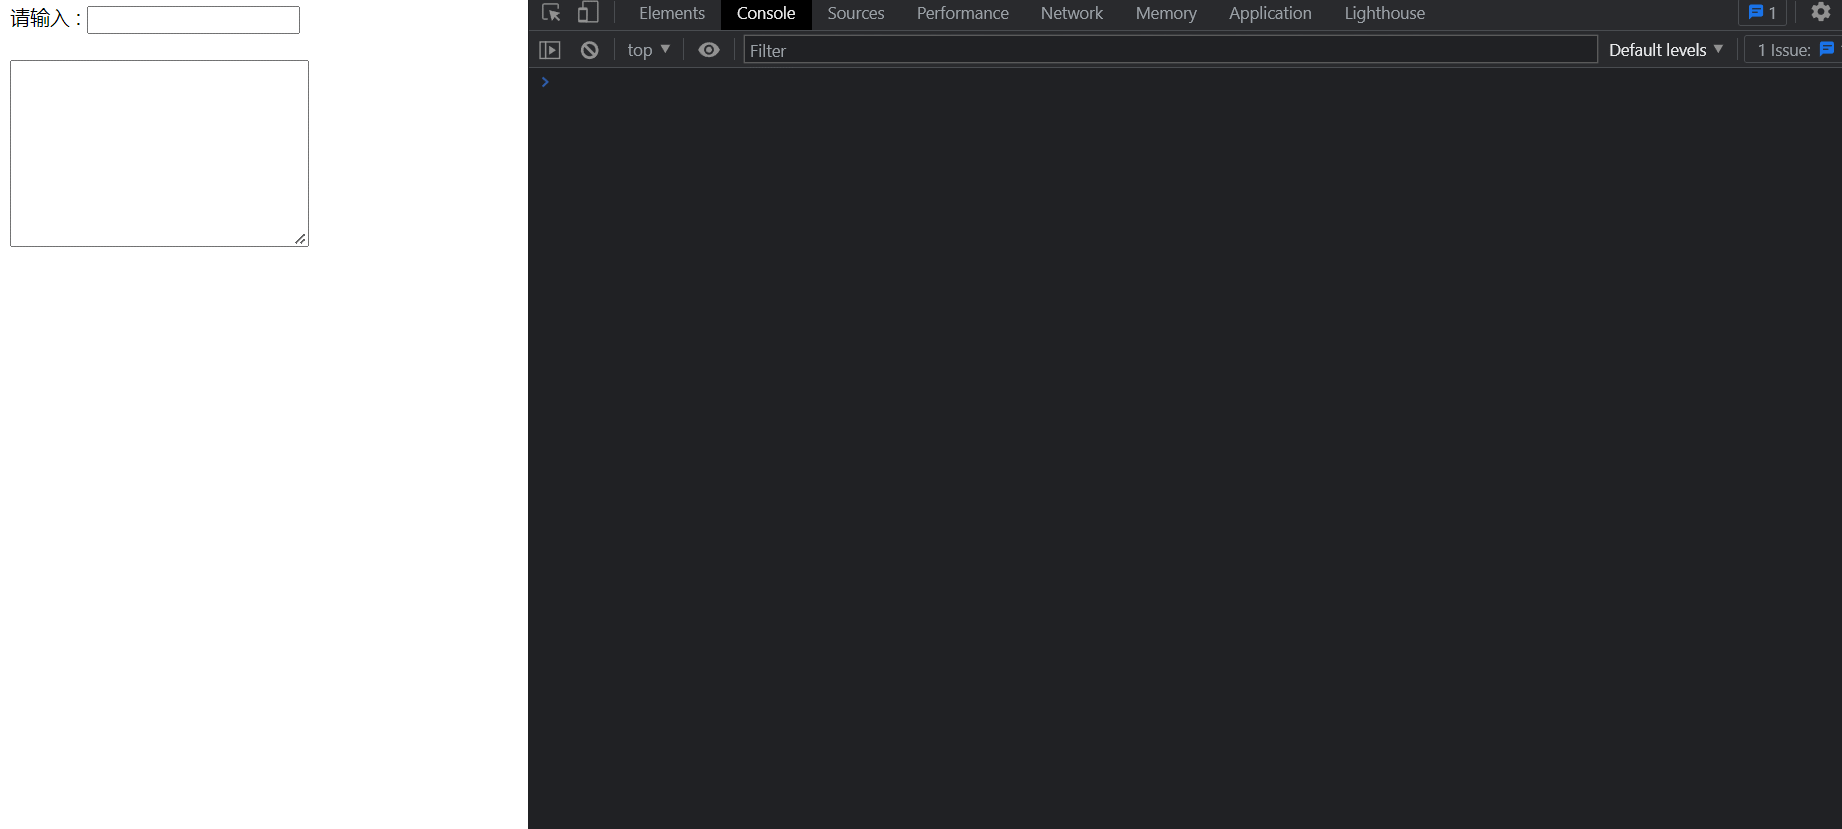Screen dimensions: 1842x829
Task: Activate the inspect element picker icon
Action: point(551,13)
